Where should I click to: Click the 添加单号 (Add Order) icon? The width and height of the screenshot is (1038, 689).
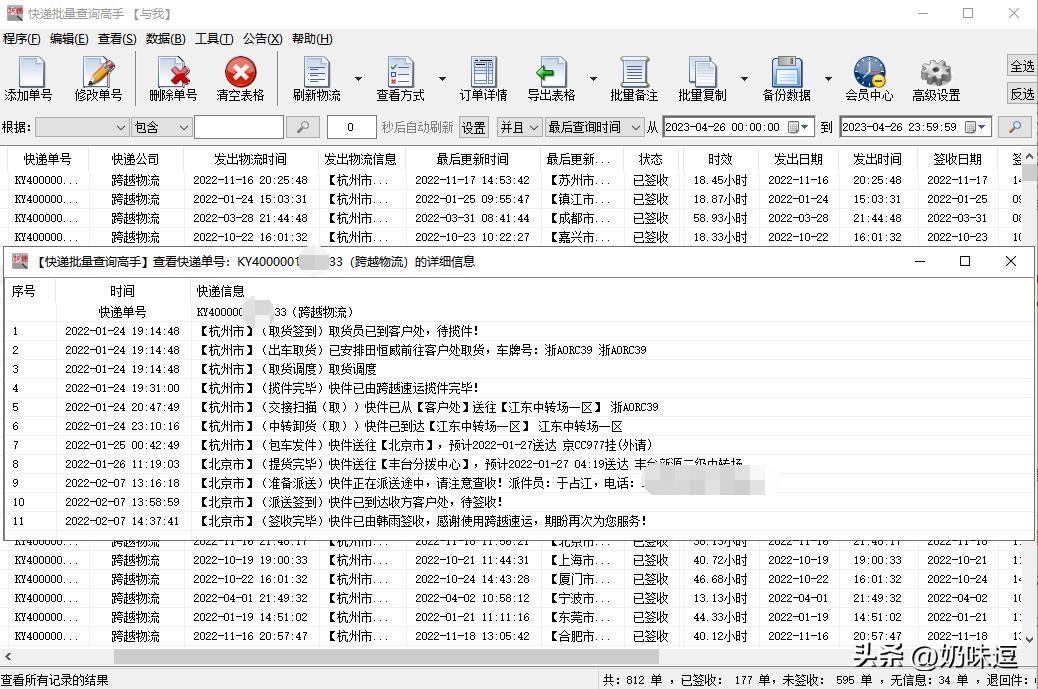30,76
